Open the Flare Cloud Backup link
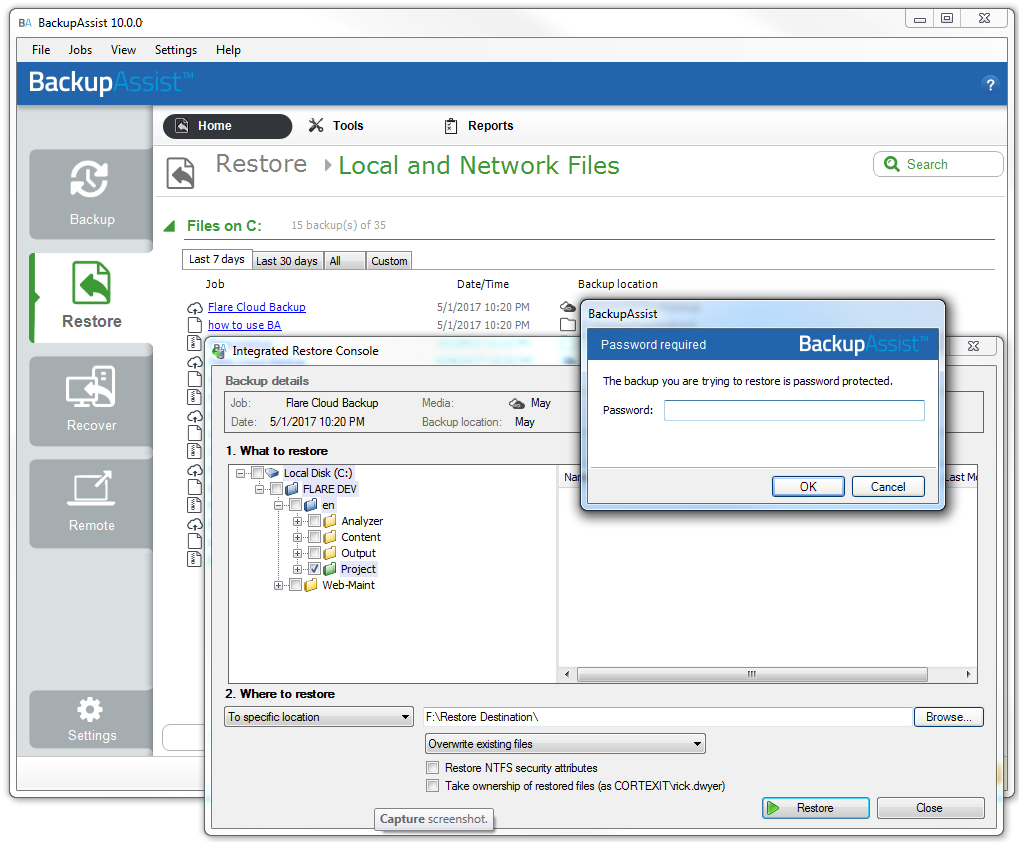Viewport: 1019px width, 842px height. click(256, 307)
